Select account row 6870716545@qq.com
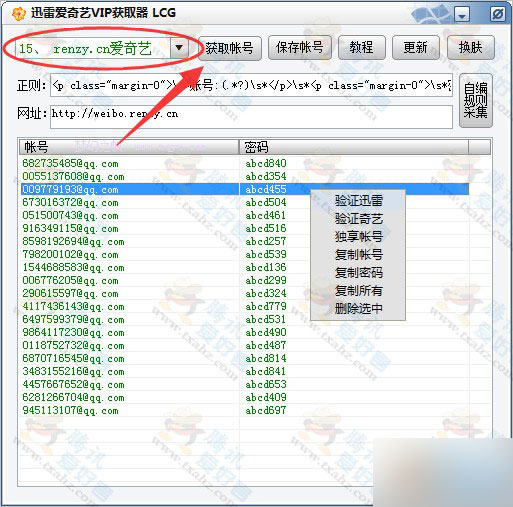This screenshot has height=507, width=513. pyautogui.click(x=73, y=358)
